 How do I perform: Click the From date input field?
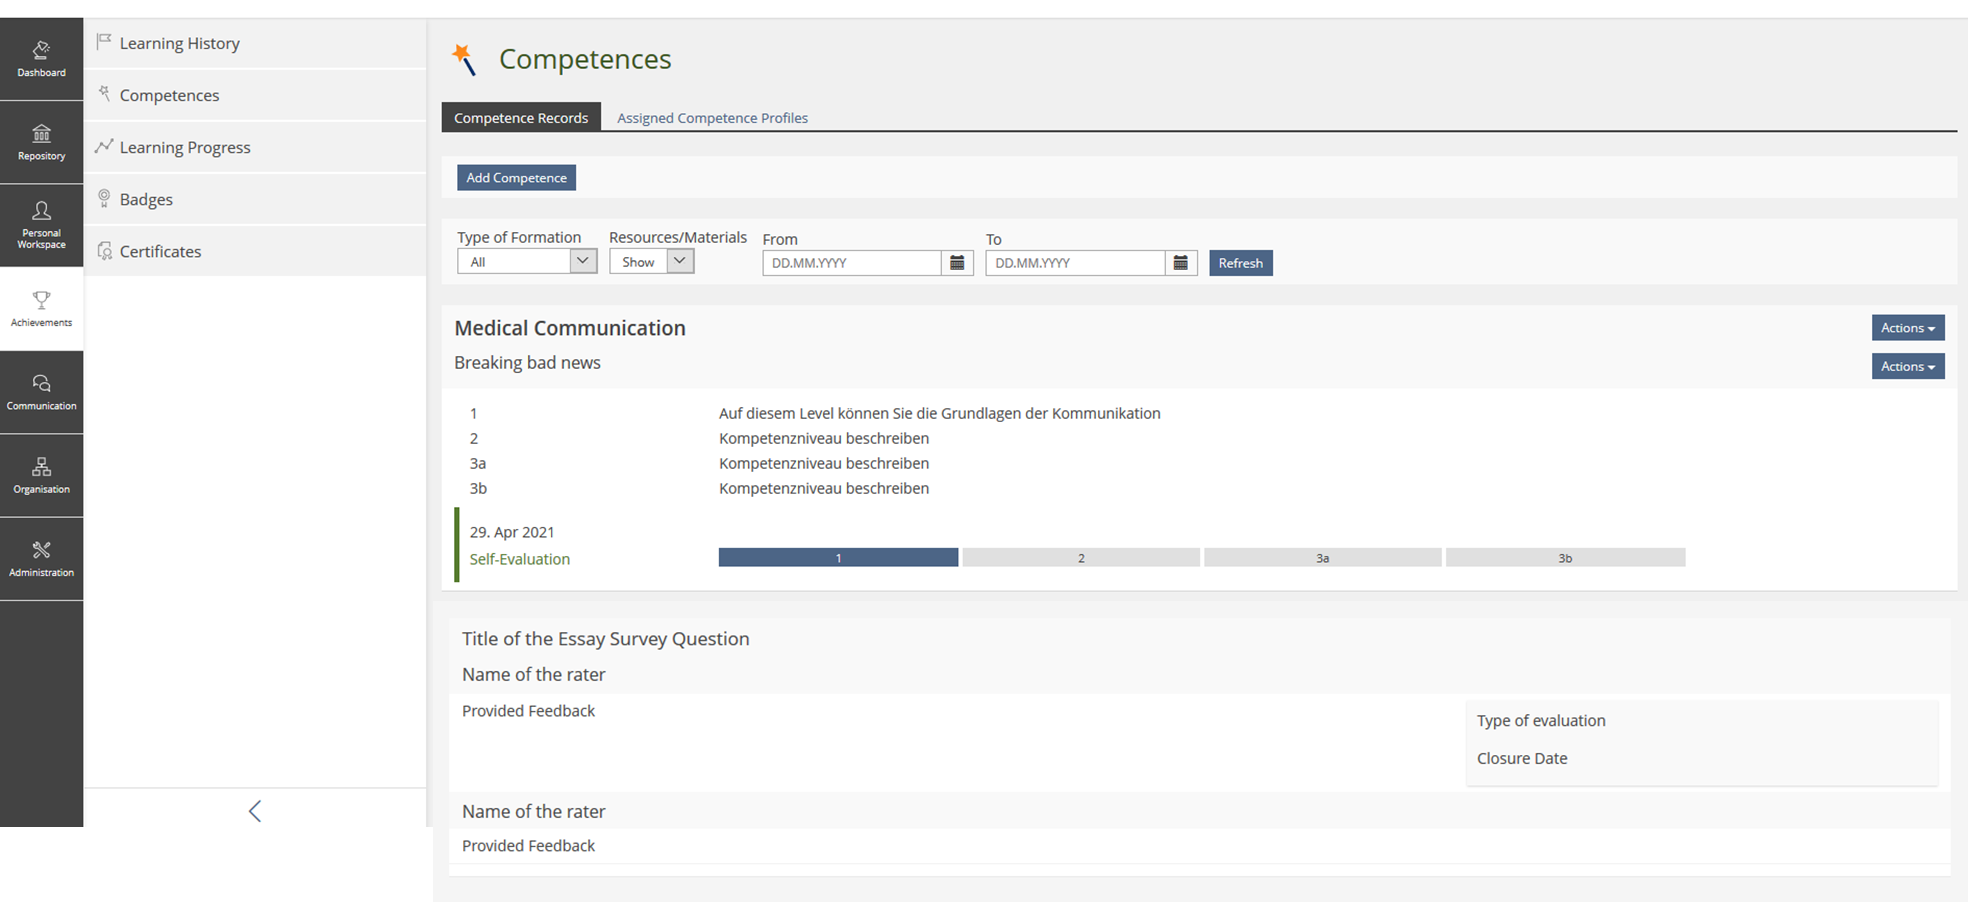point(852,263)
